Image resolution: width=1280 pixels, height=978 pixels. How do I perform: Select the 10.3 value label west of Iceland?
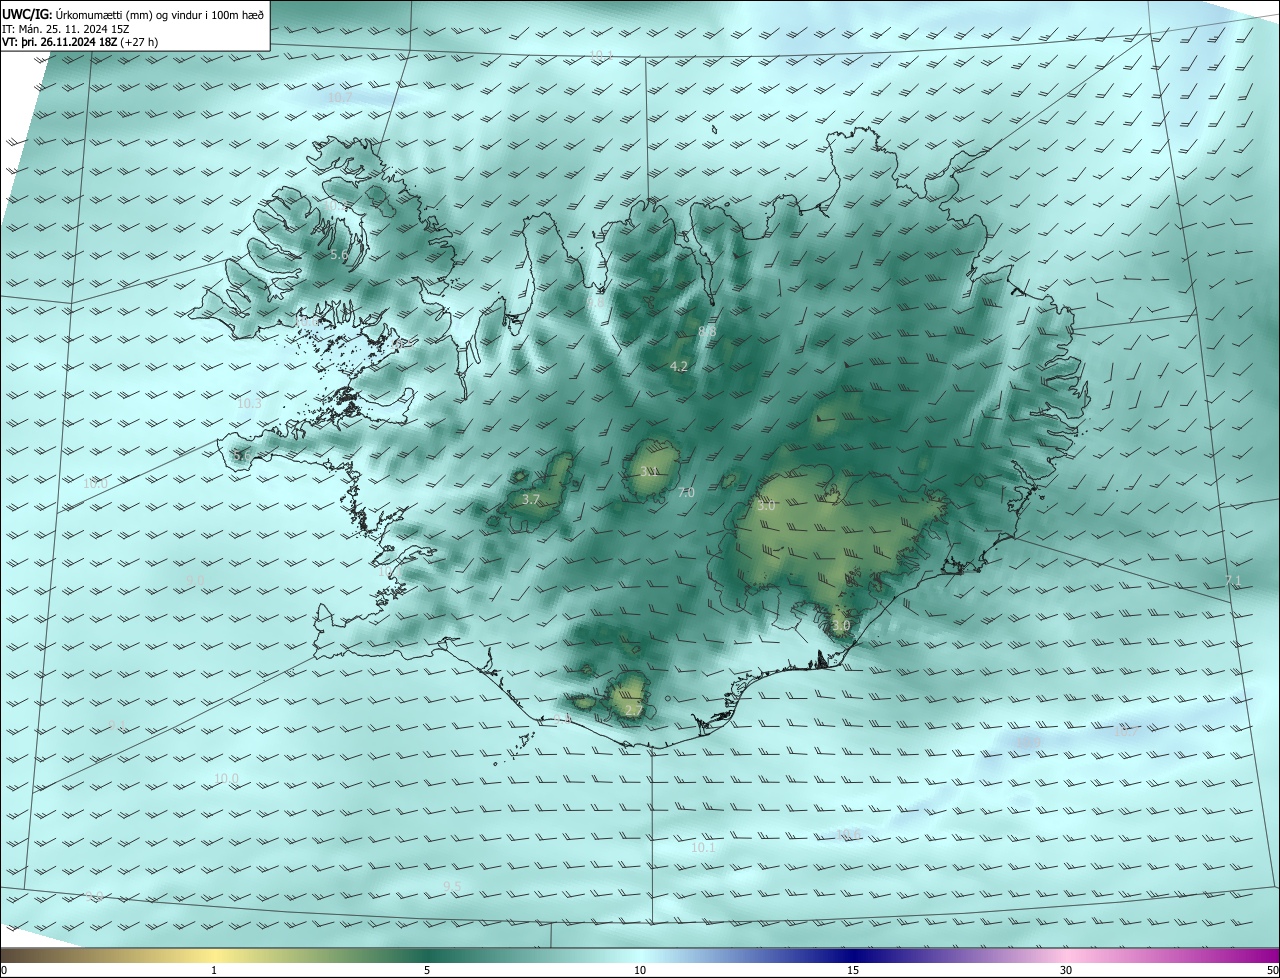coord(250,404)
